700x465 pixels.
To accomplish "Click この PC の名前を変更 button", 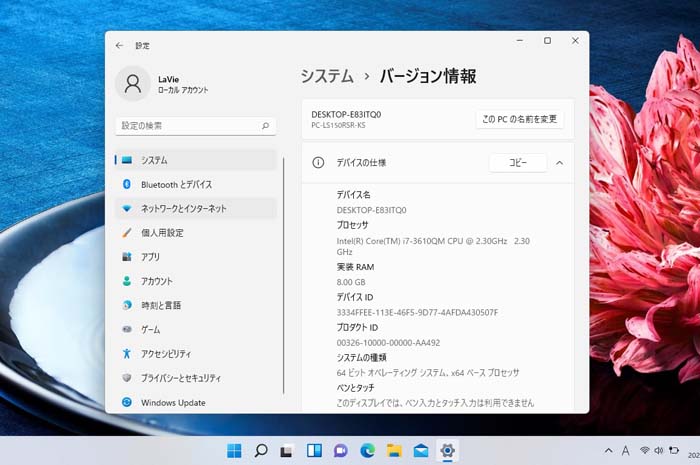I will point(520,119).
